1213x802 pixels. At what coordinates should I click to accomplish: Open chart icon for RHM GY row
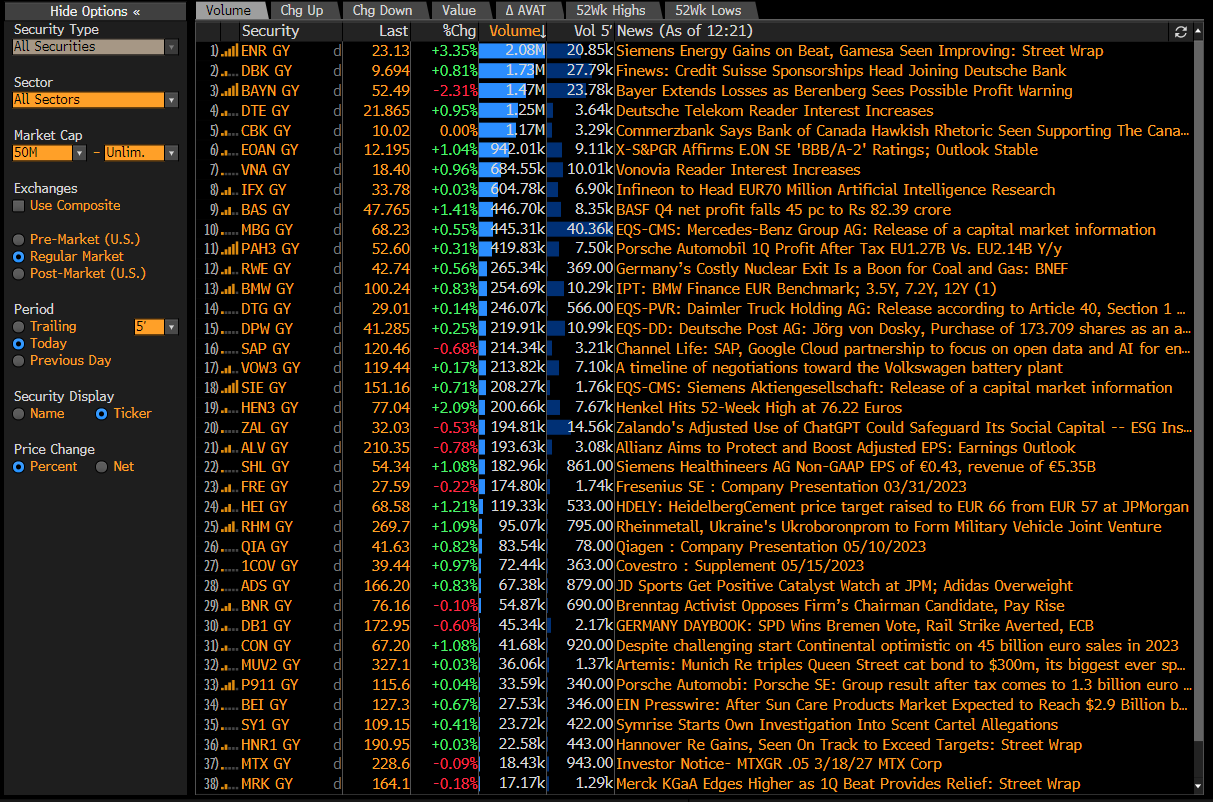click(229, 527)
